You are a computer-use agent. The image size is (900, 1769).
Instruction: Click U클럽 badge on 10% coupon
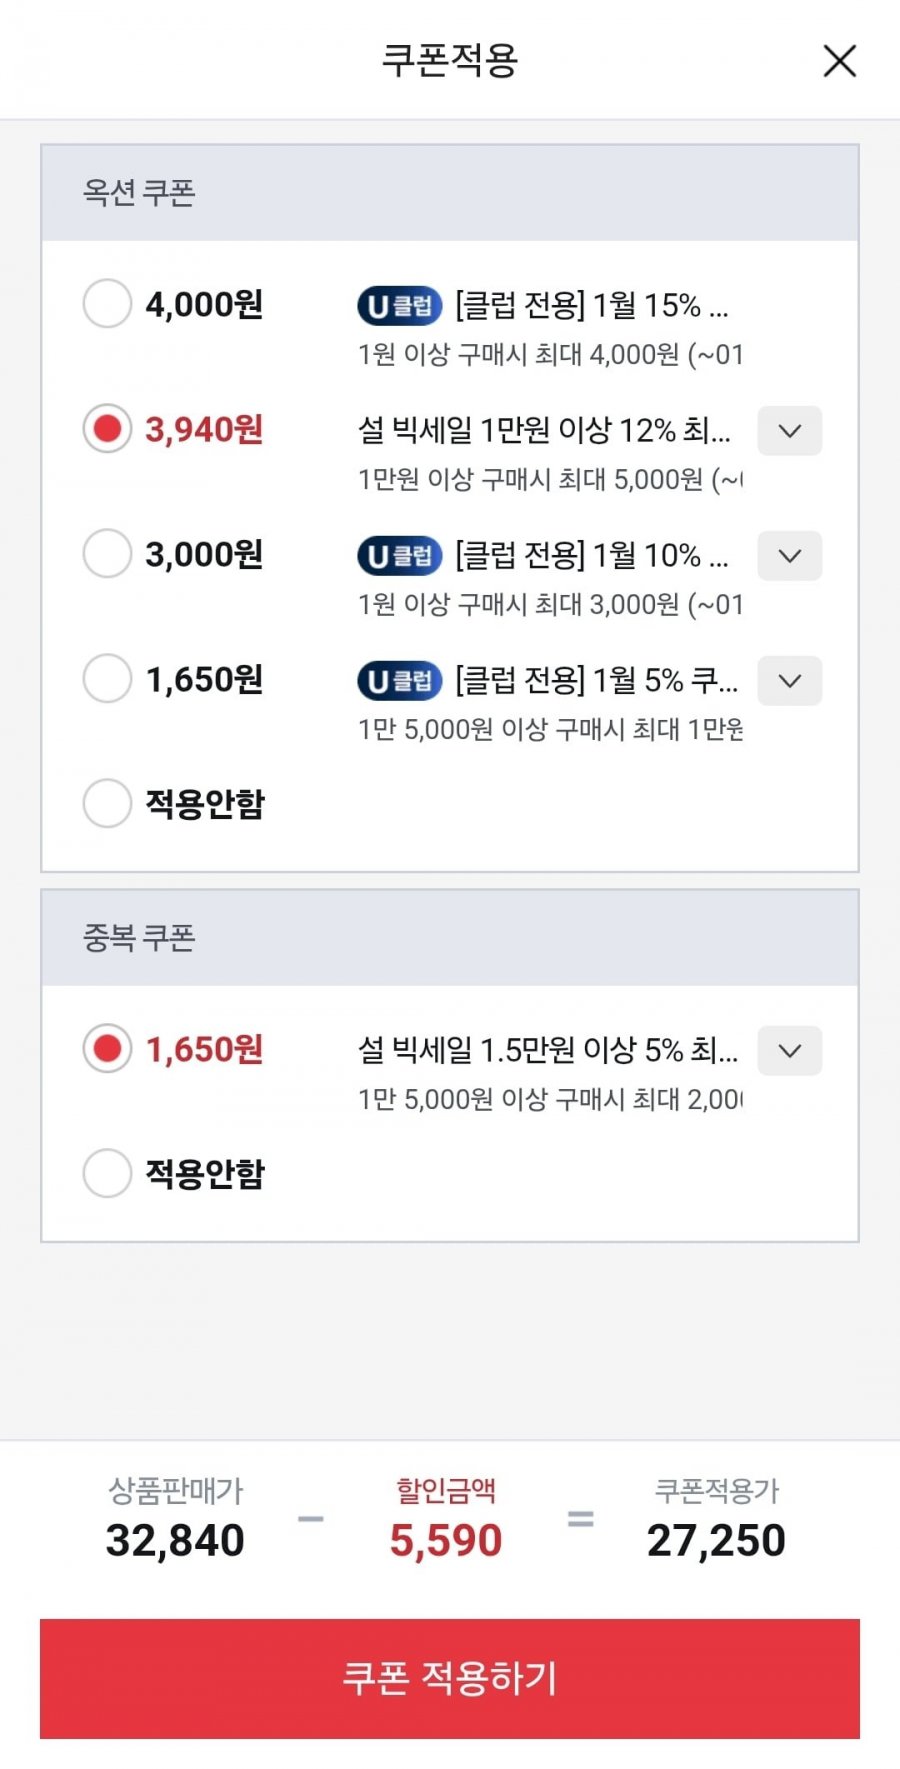[399, 556]
